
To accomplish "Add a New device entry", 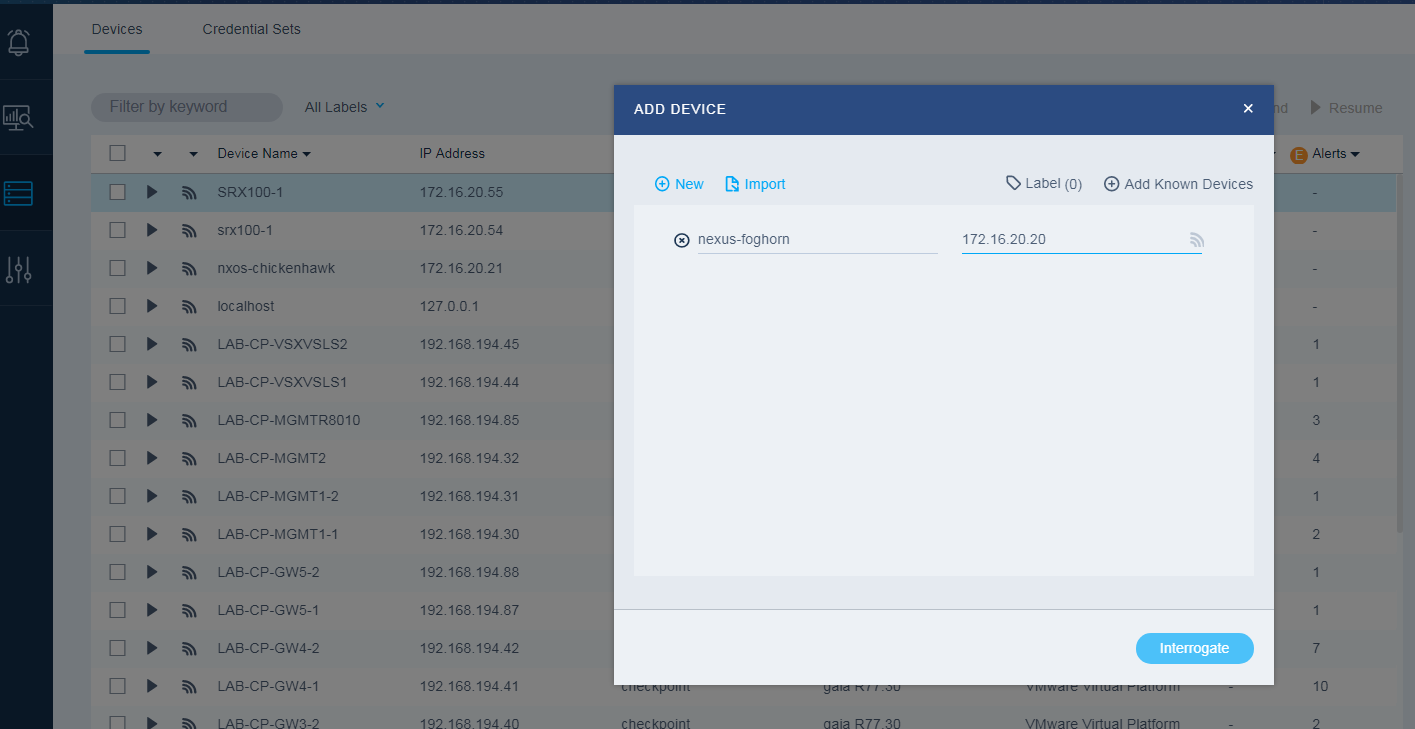I will click(679, 184).
